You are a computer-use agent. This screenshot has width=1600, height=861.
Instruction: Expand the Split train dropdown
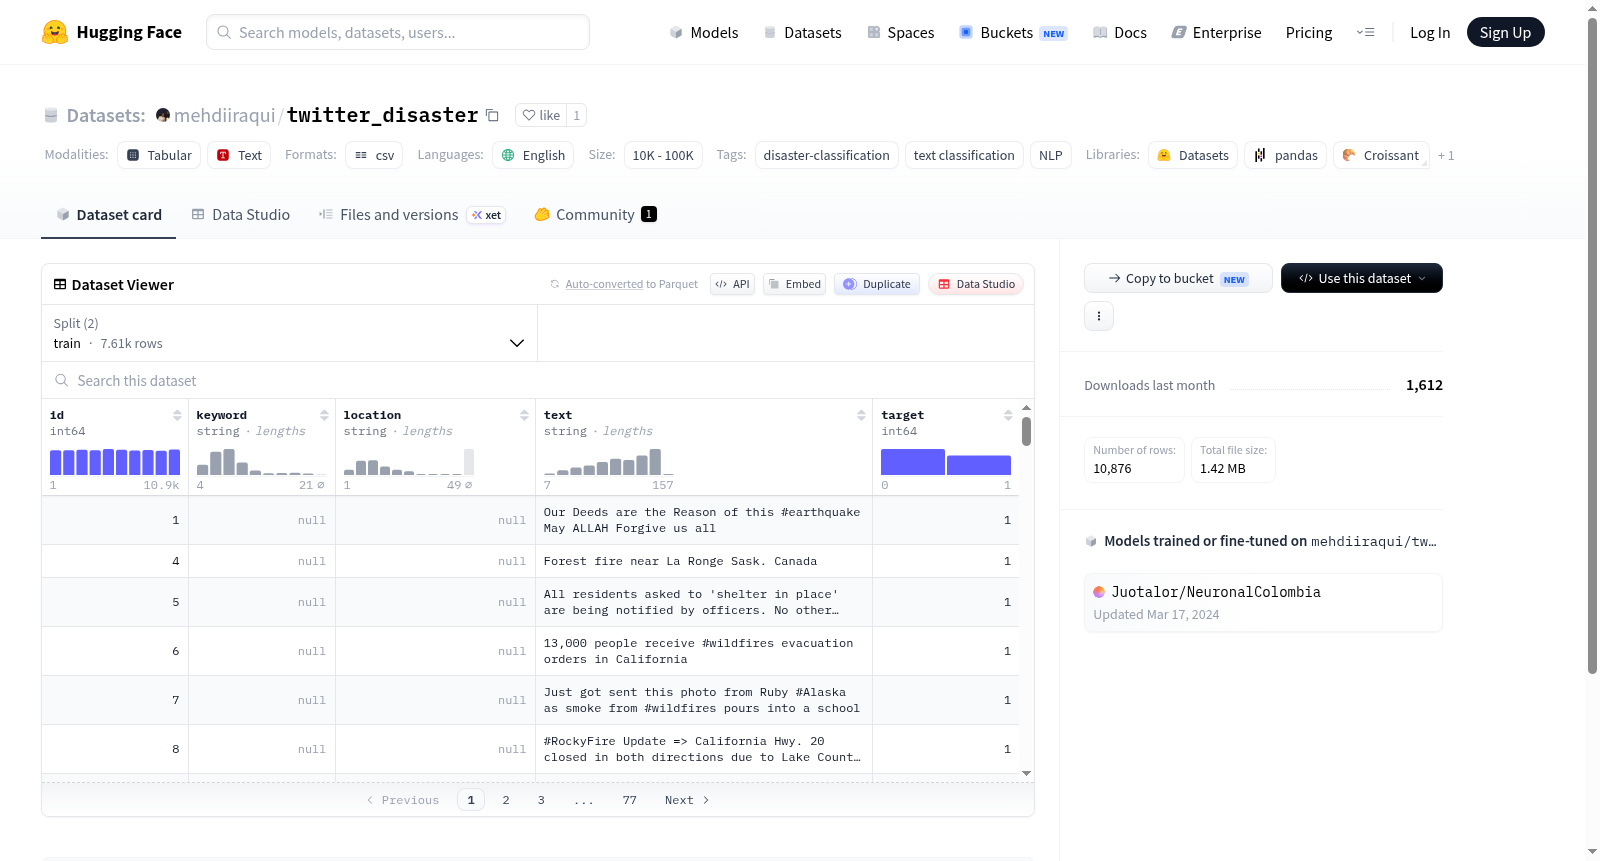point(290,333)
